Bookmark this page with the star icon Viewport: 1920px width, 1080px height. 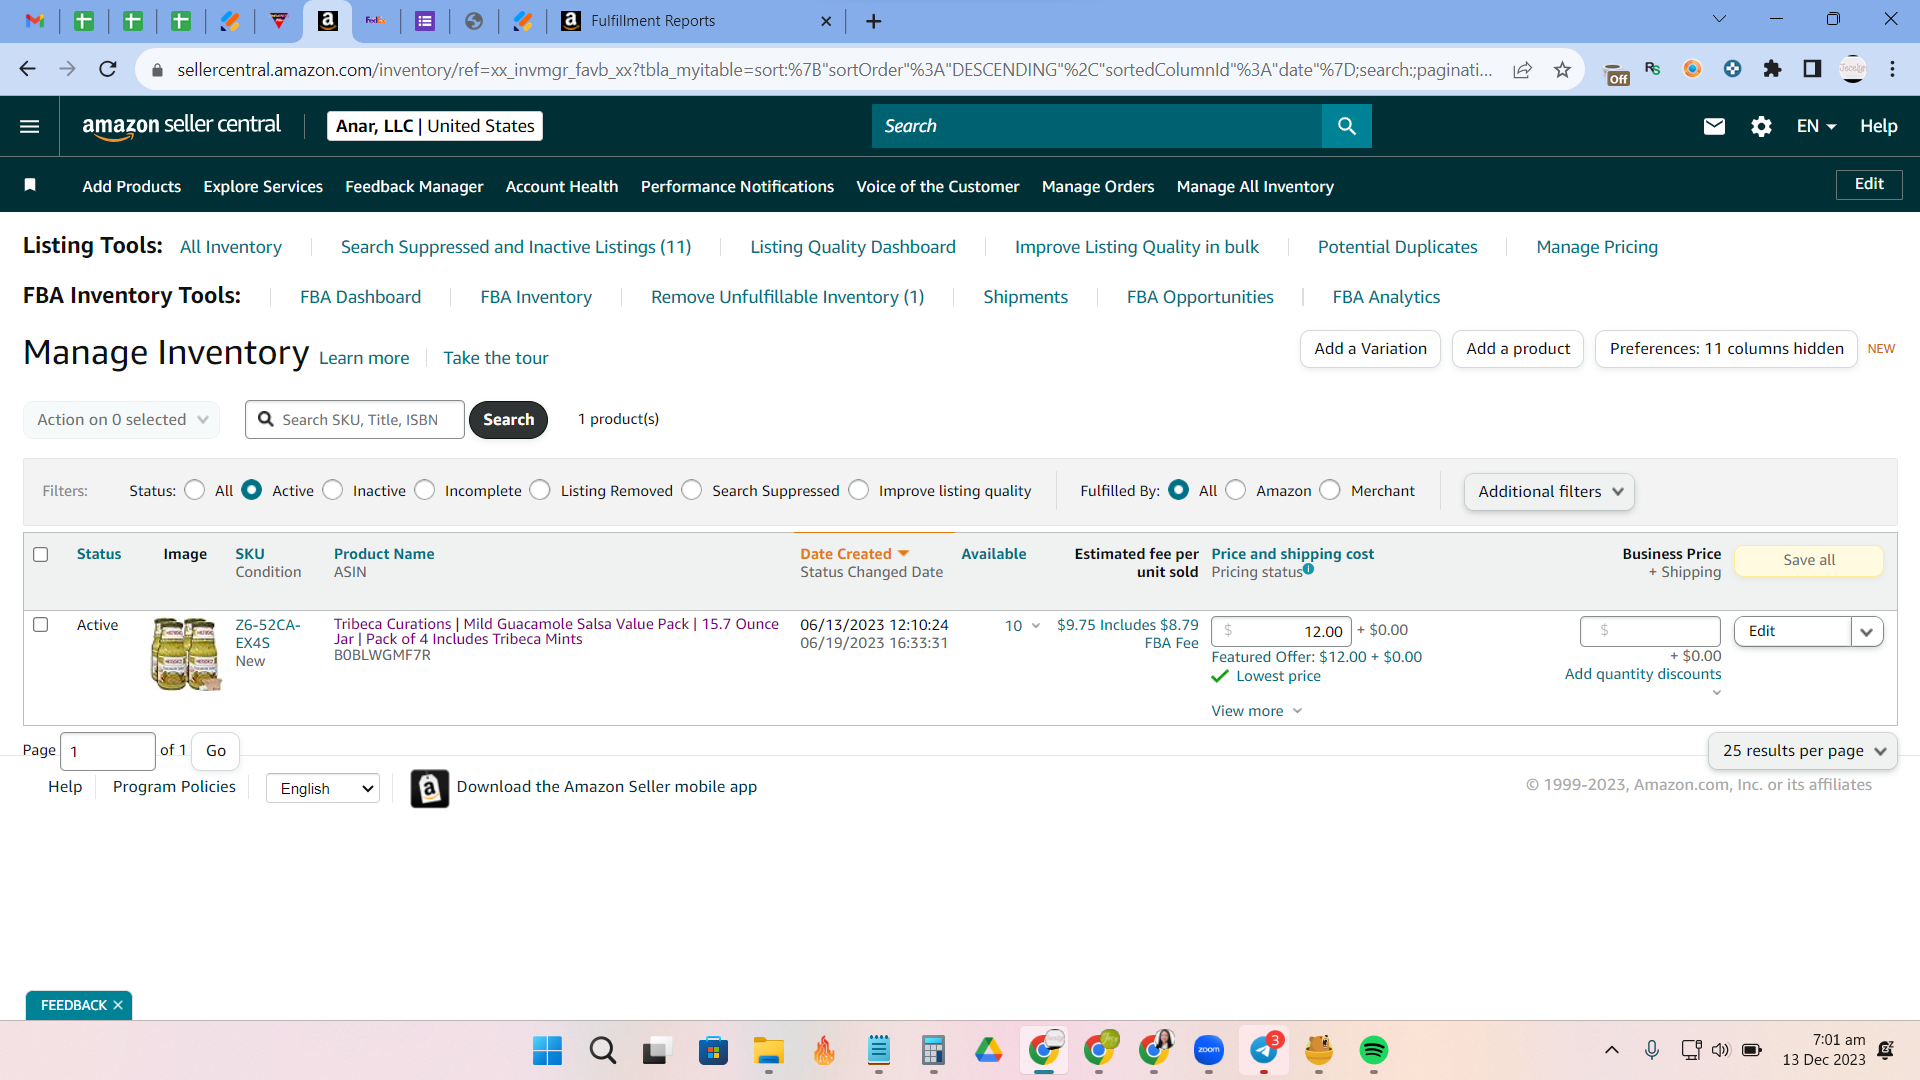(1563, 69)
